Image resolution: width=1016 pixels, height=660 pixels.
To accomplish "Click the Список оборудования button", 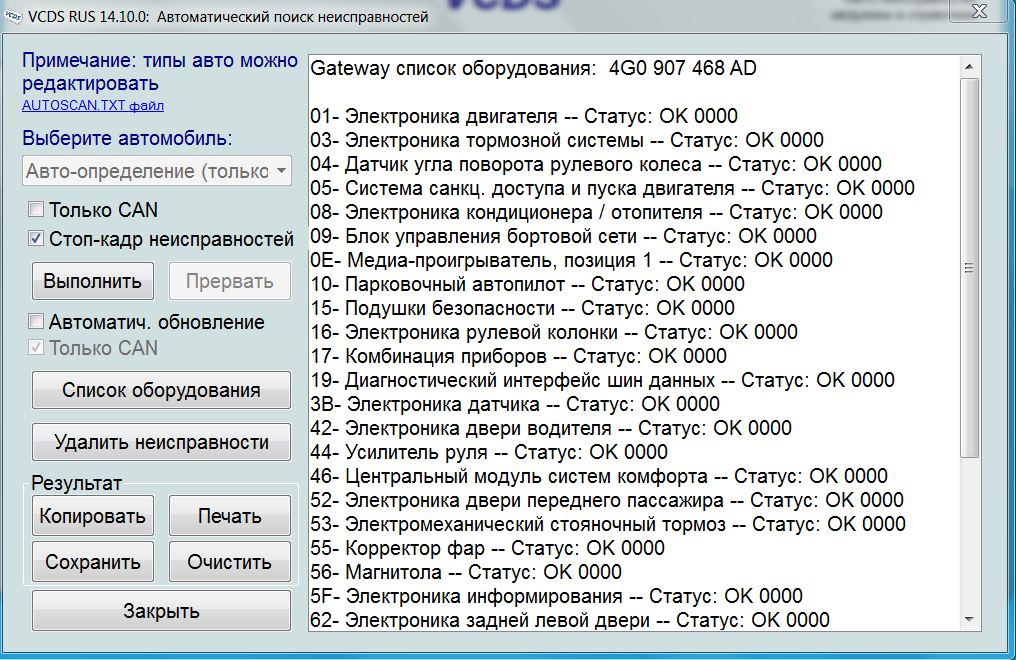I will (161, 390).
